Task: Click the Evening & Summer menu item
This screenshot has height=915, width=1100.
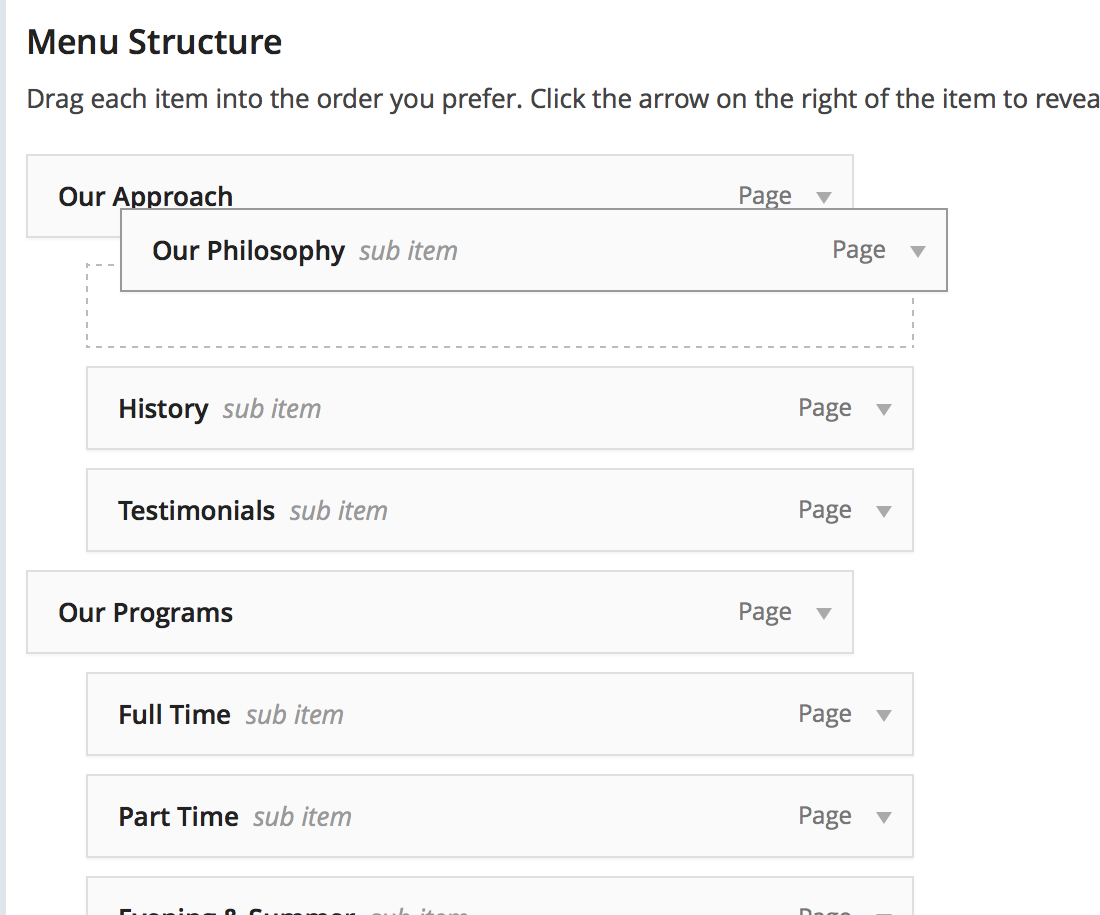Action: point(500,897)
